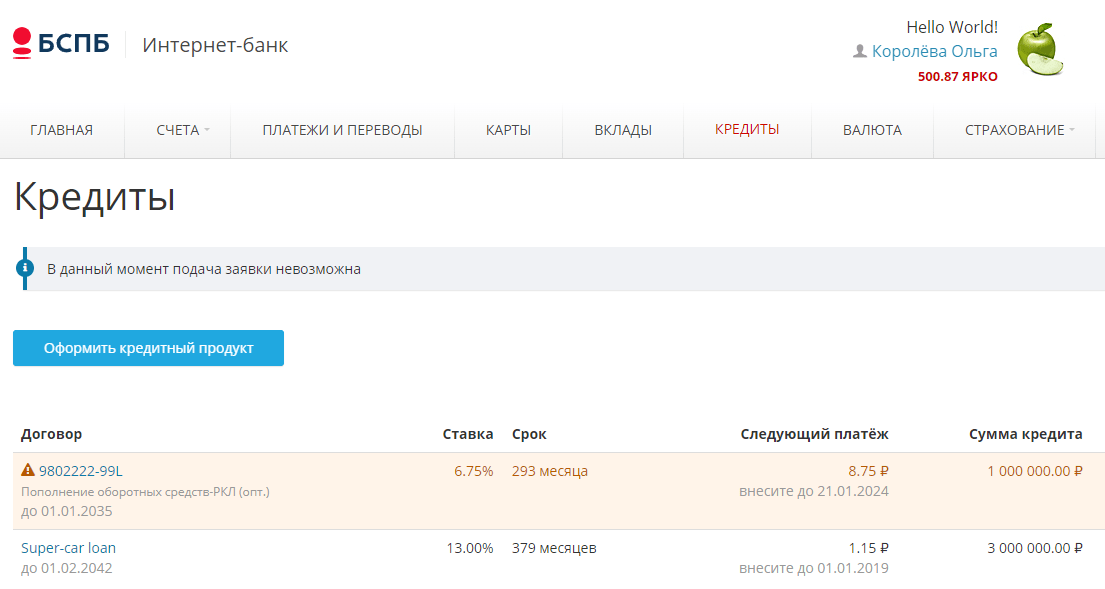The width and height of the screenshot is (1105, 589).
Task: Click the user silhouette icon beside Королёва Ольга
Action: pos(860,51)
